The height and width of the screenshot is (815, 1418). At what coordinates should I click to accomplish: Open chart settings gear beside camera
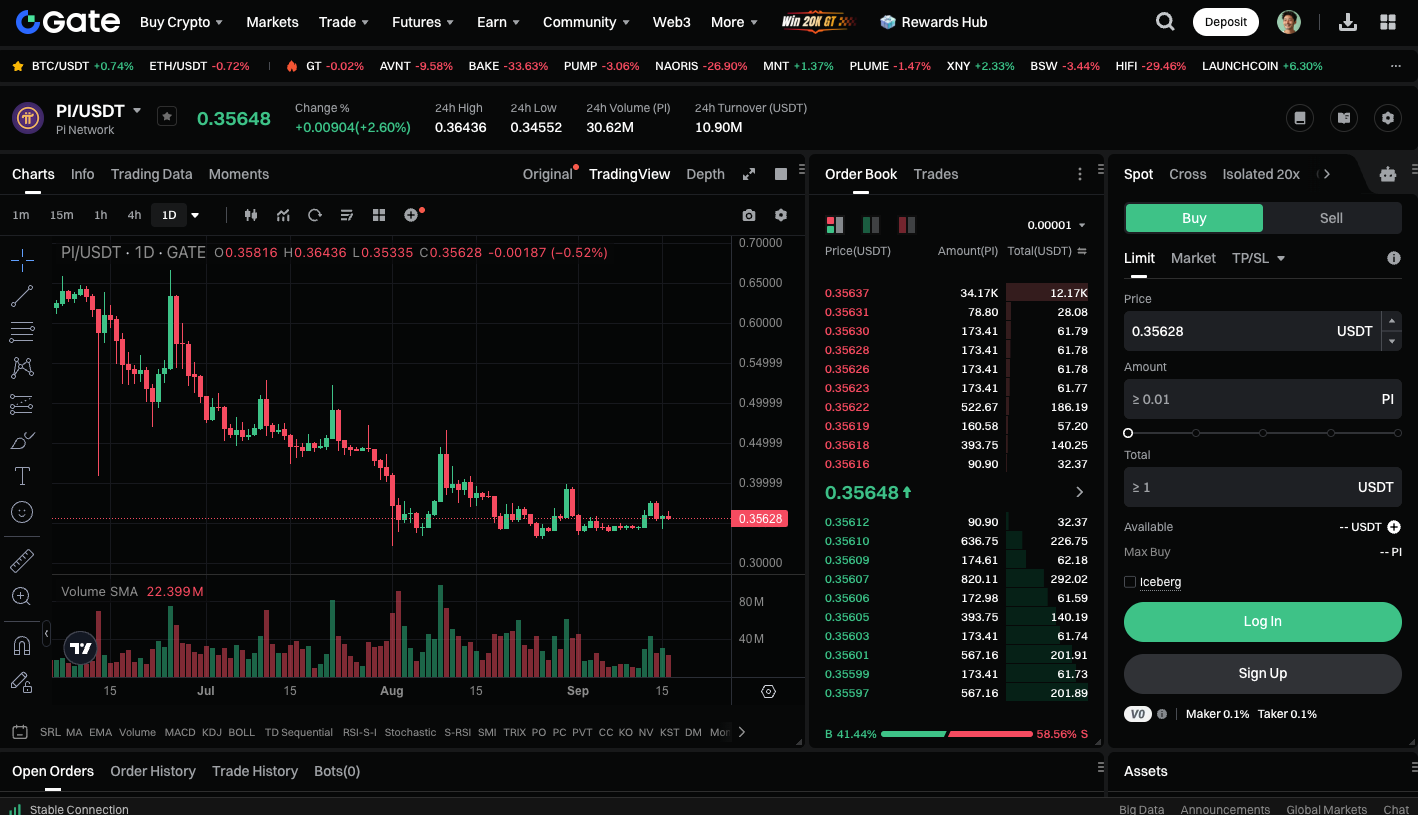781,215
